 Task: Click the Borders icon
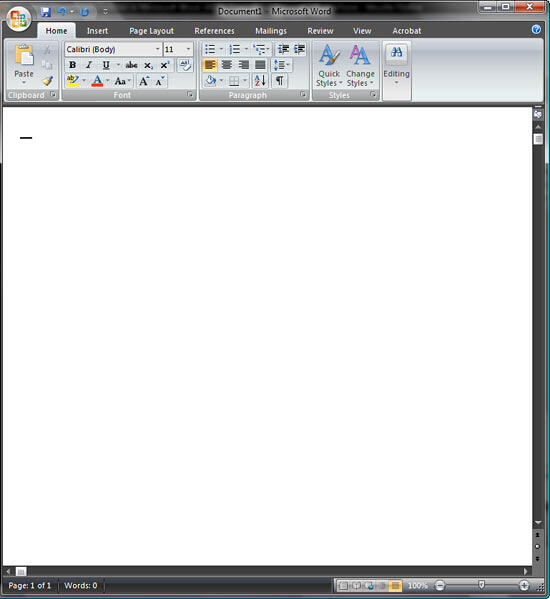coord(234,81)
